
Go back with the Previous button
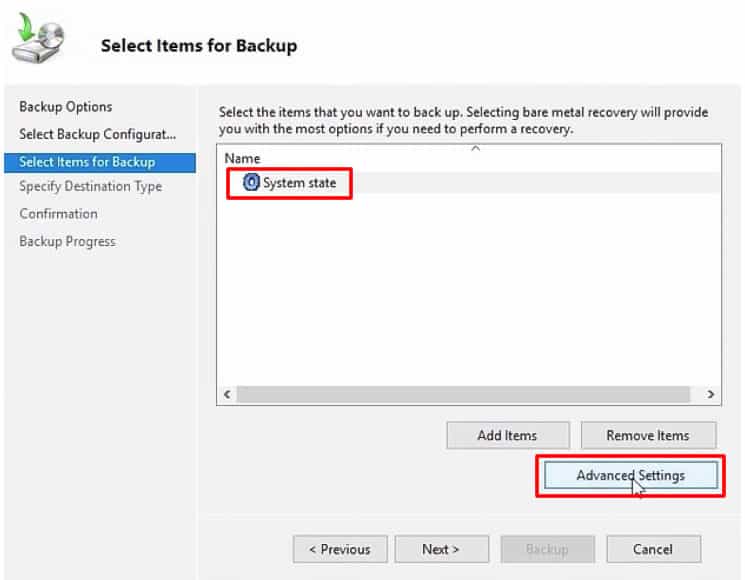tap(339, 549)
